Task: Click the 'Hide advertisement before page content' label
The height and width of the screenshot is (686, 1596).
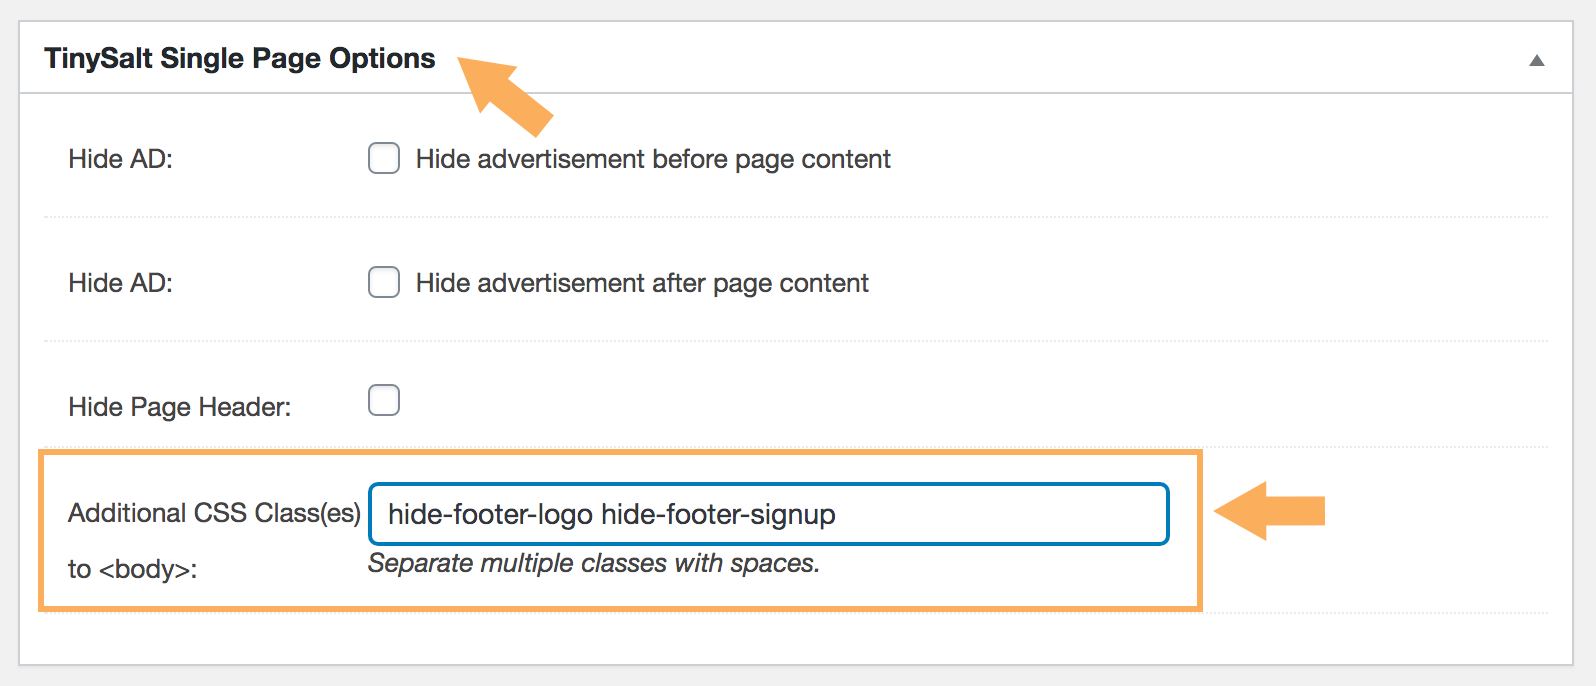Action: [x=653, y=160]
